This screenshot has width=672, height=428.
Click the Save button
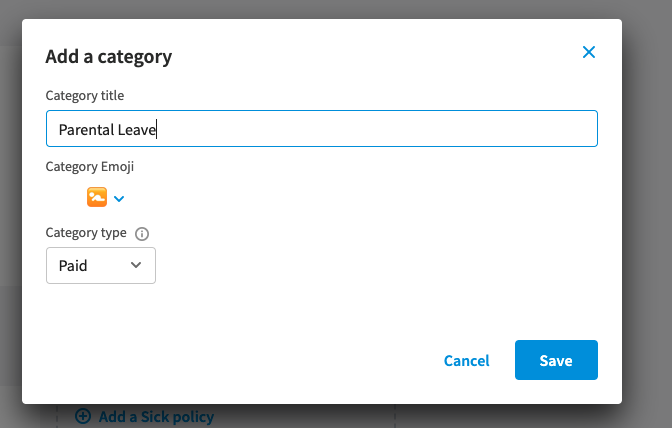coord(556,360)
